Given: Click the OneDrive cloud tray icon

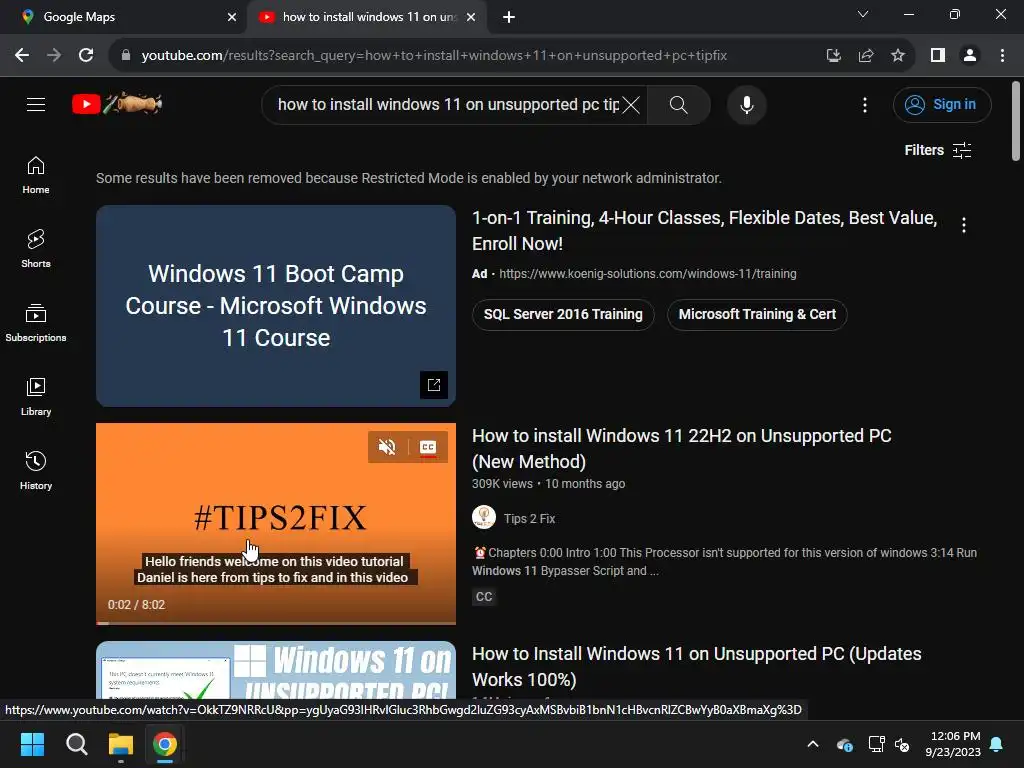Looking at the screenshot, I should pyautogui.click(x=844, y=744).
